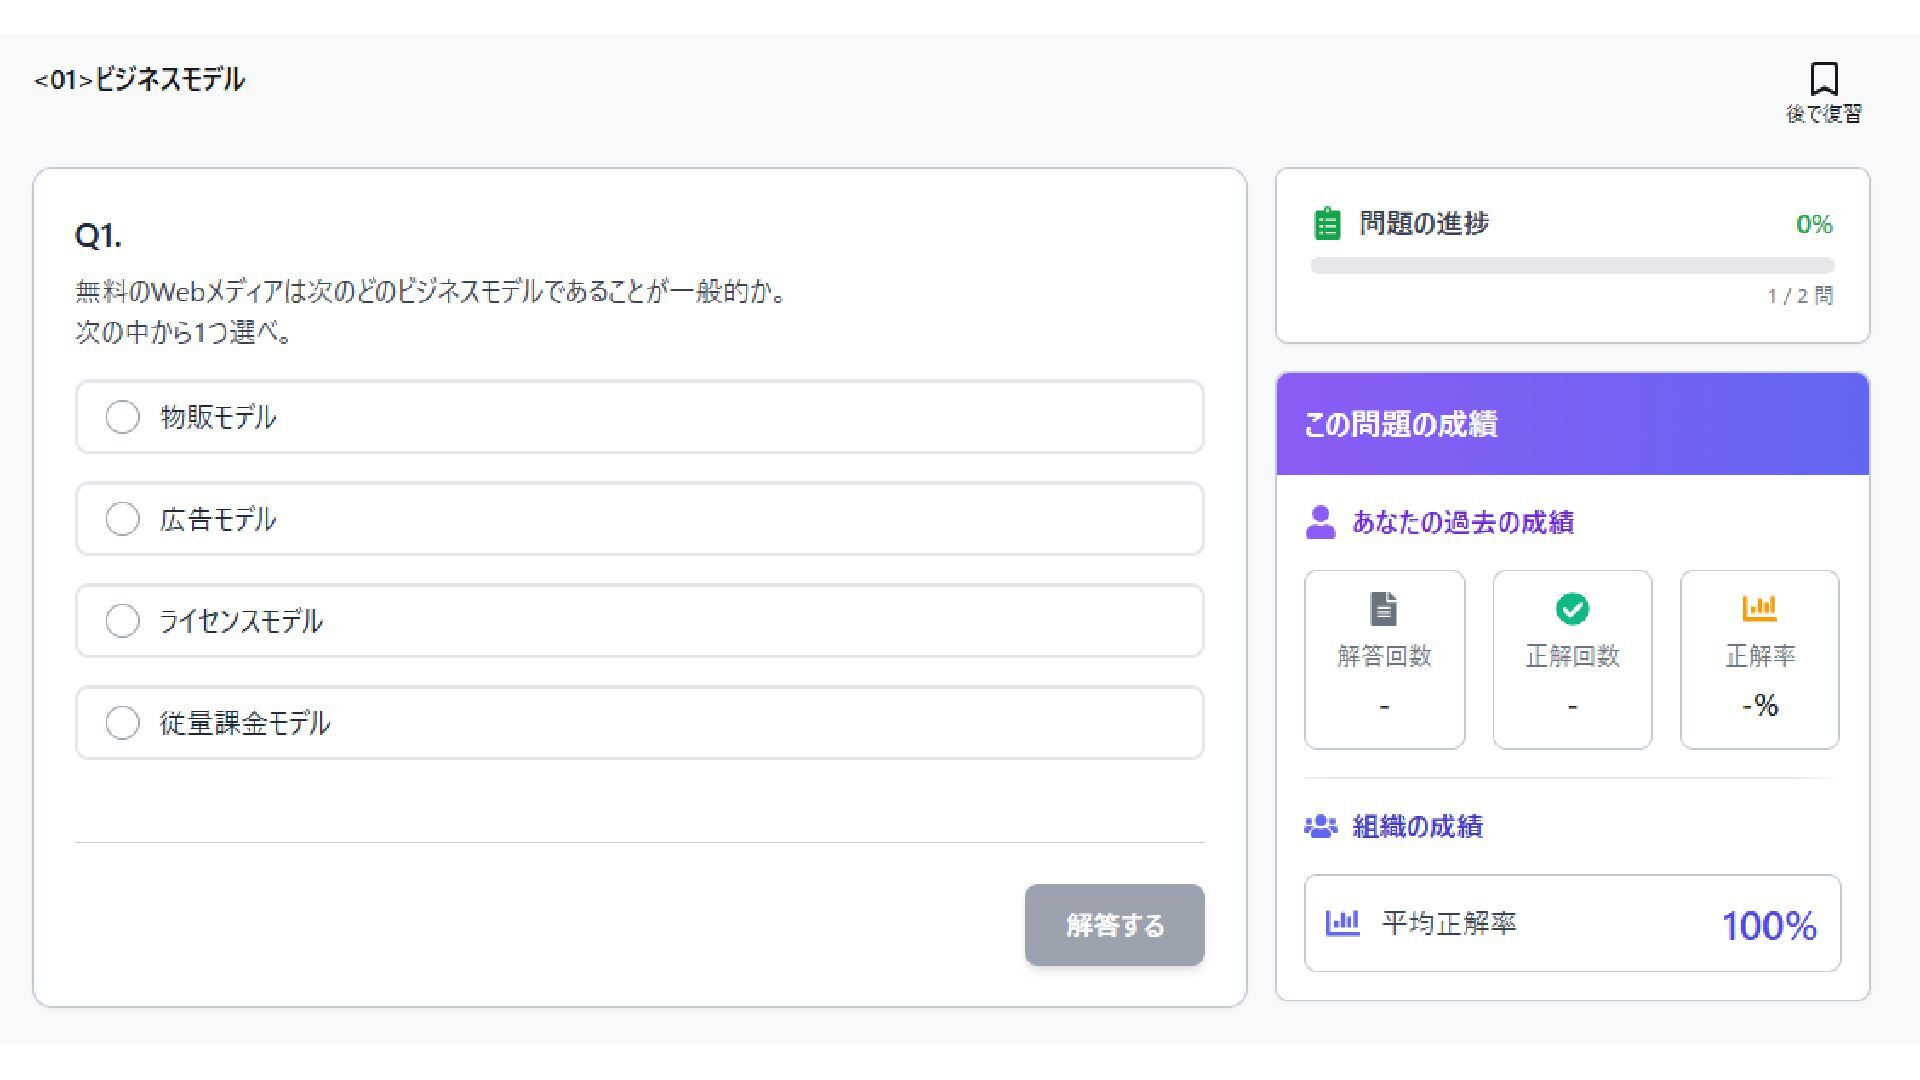Click the 解答回数 statistics card
This screenshot has width=1920, height=1080.
(x=1384, y=660)
